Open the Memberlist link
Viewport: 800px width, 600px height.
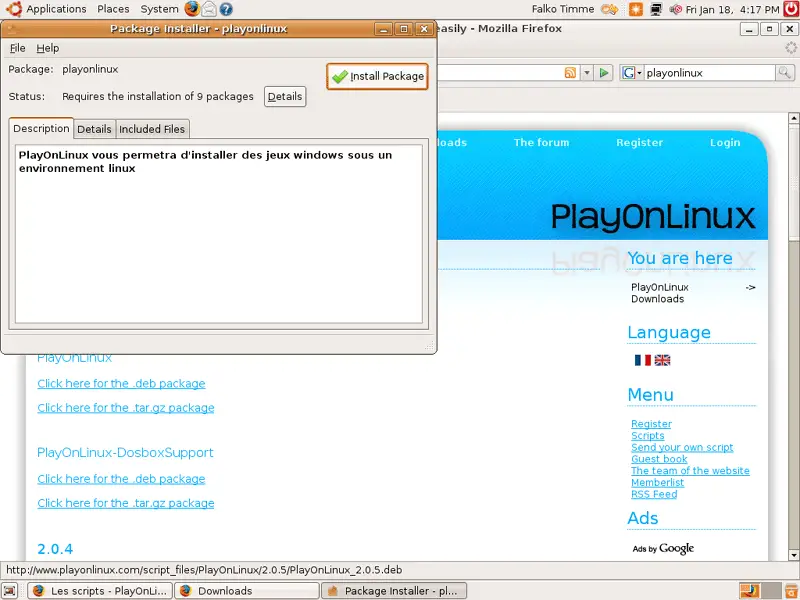tap(657, 483)
